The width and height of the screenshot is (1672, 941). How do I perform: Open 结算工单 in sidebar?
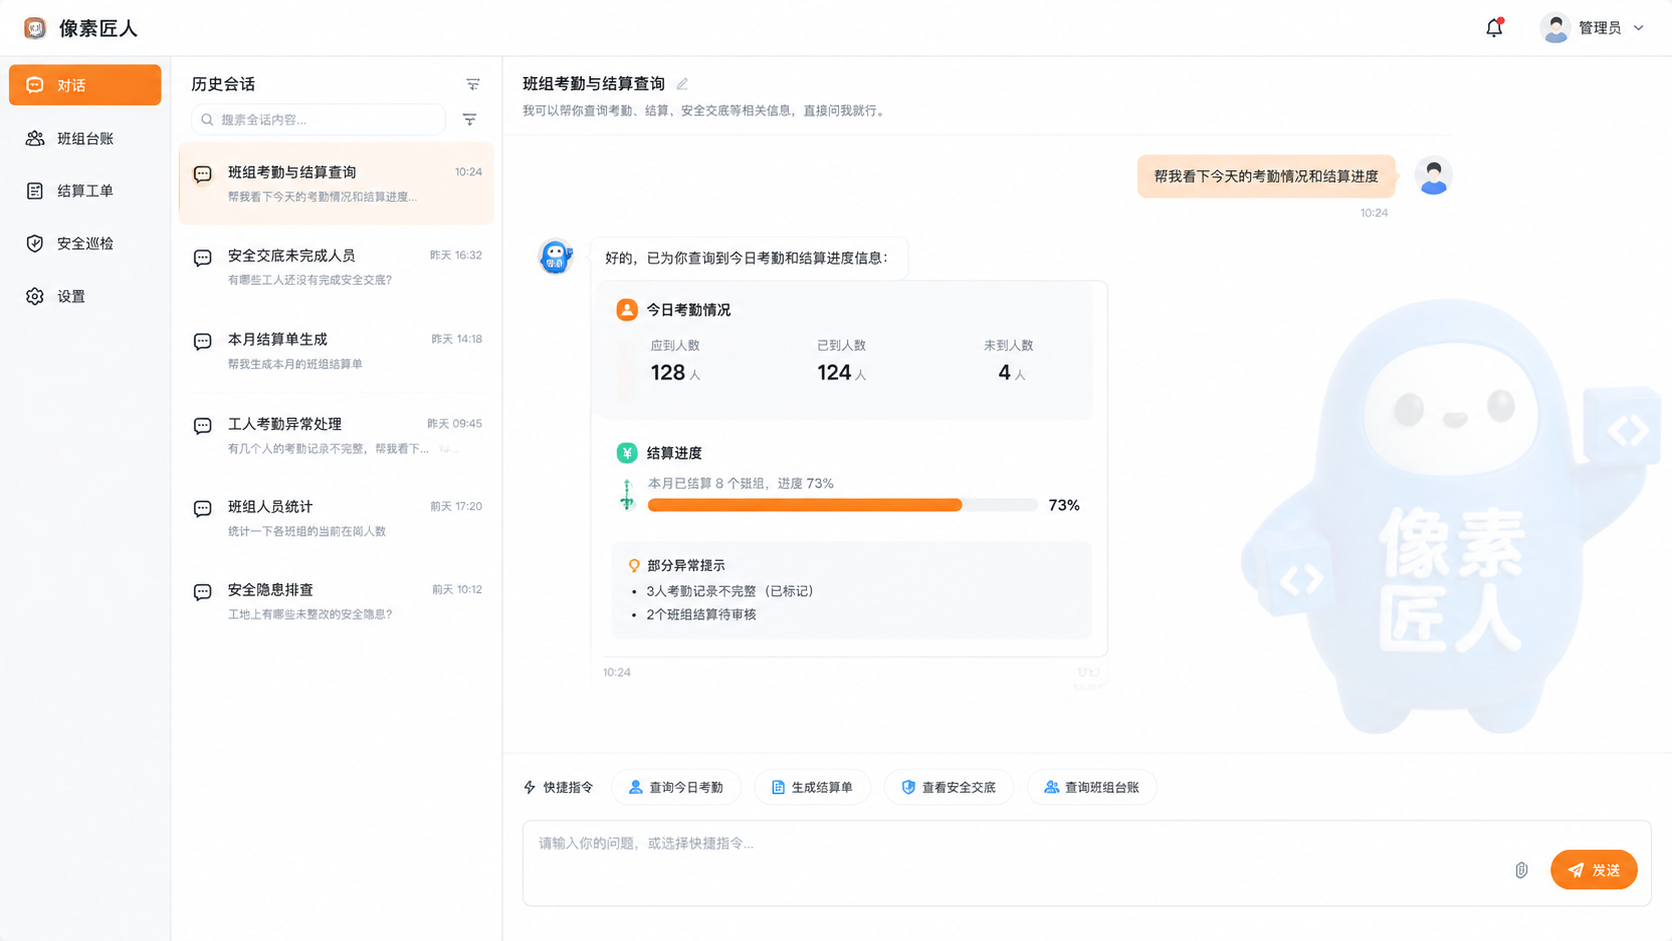pyautogui.click(x=85, y=191)
